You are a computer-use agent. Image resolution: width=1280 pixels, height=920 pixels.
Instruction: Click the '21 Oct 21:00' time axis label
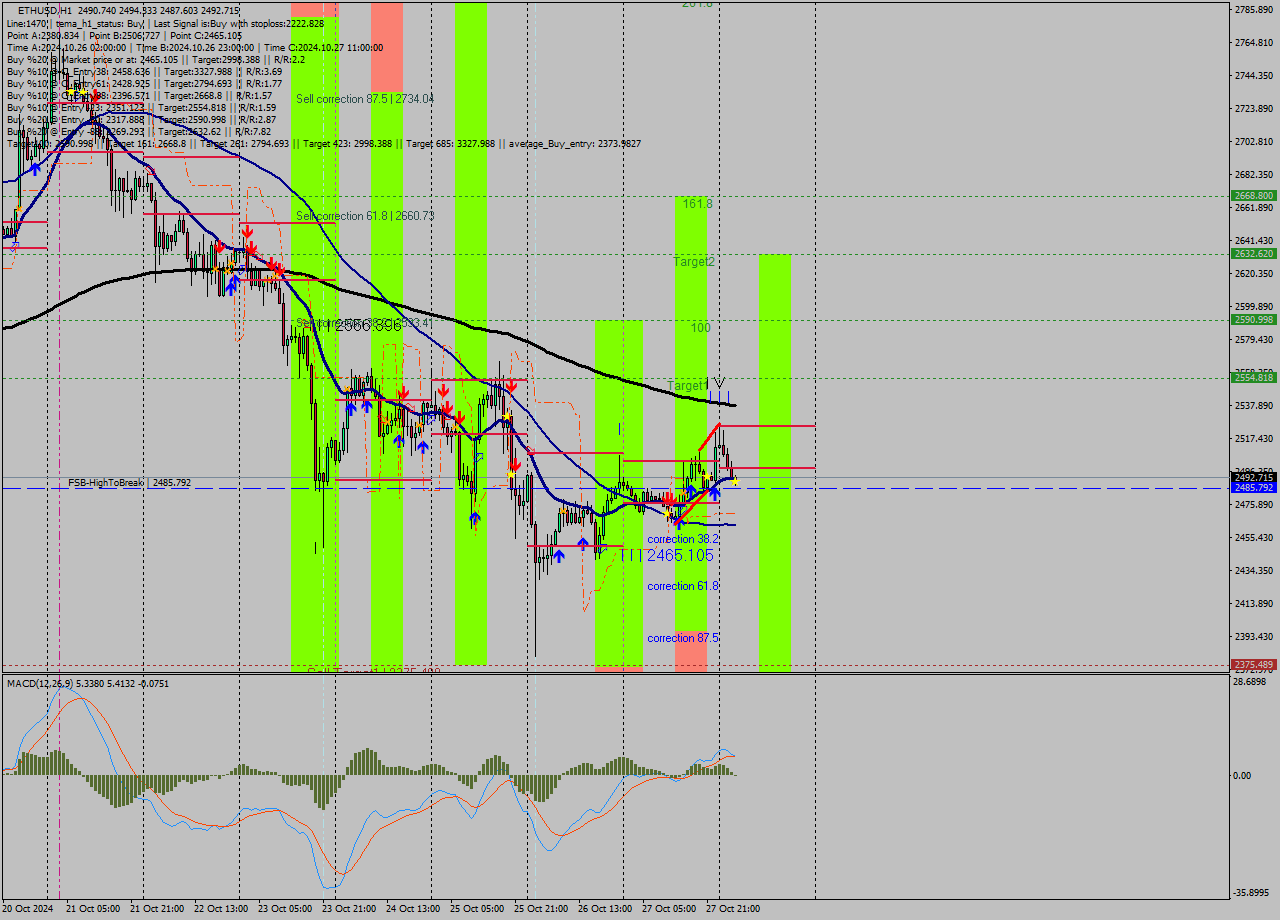tap(157, 909)
